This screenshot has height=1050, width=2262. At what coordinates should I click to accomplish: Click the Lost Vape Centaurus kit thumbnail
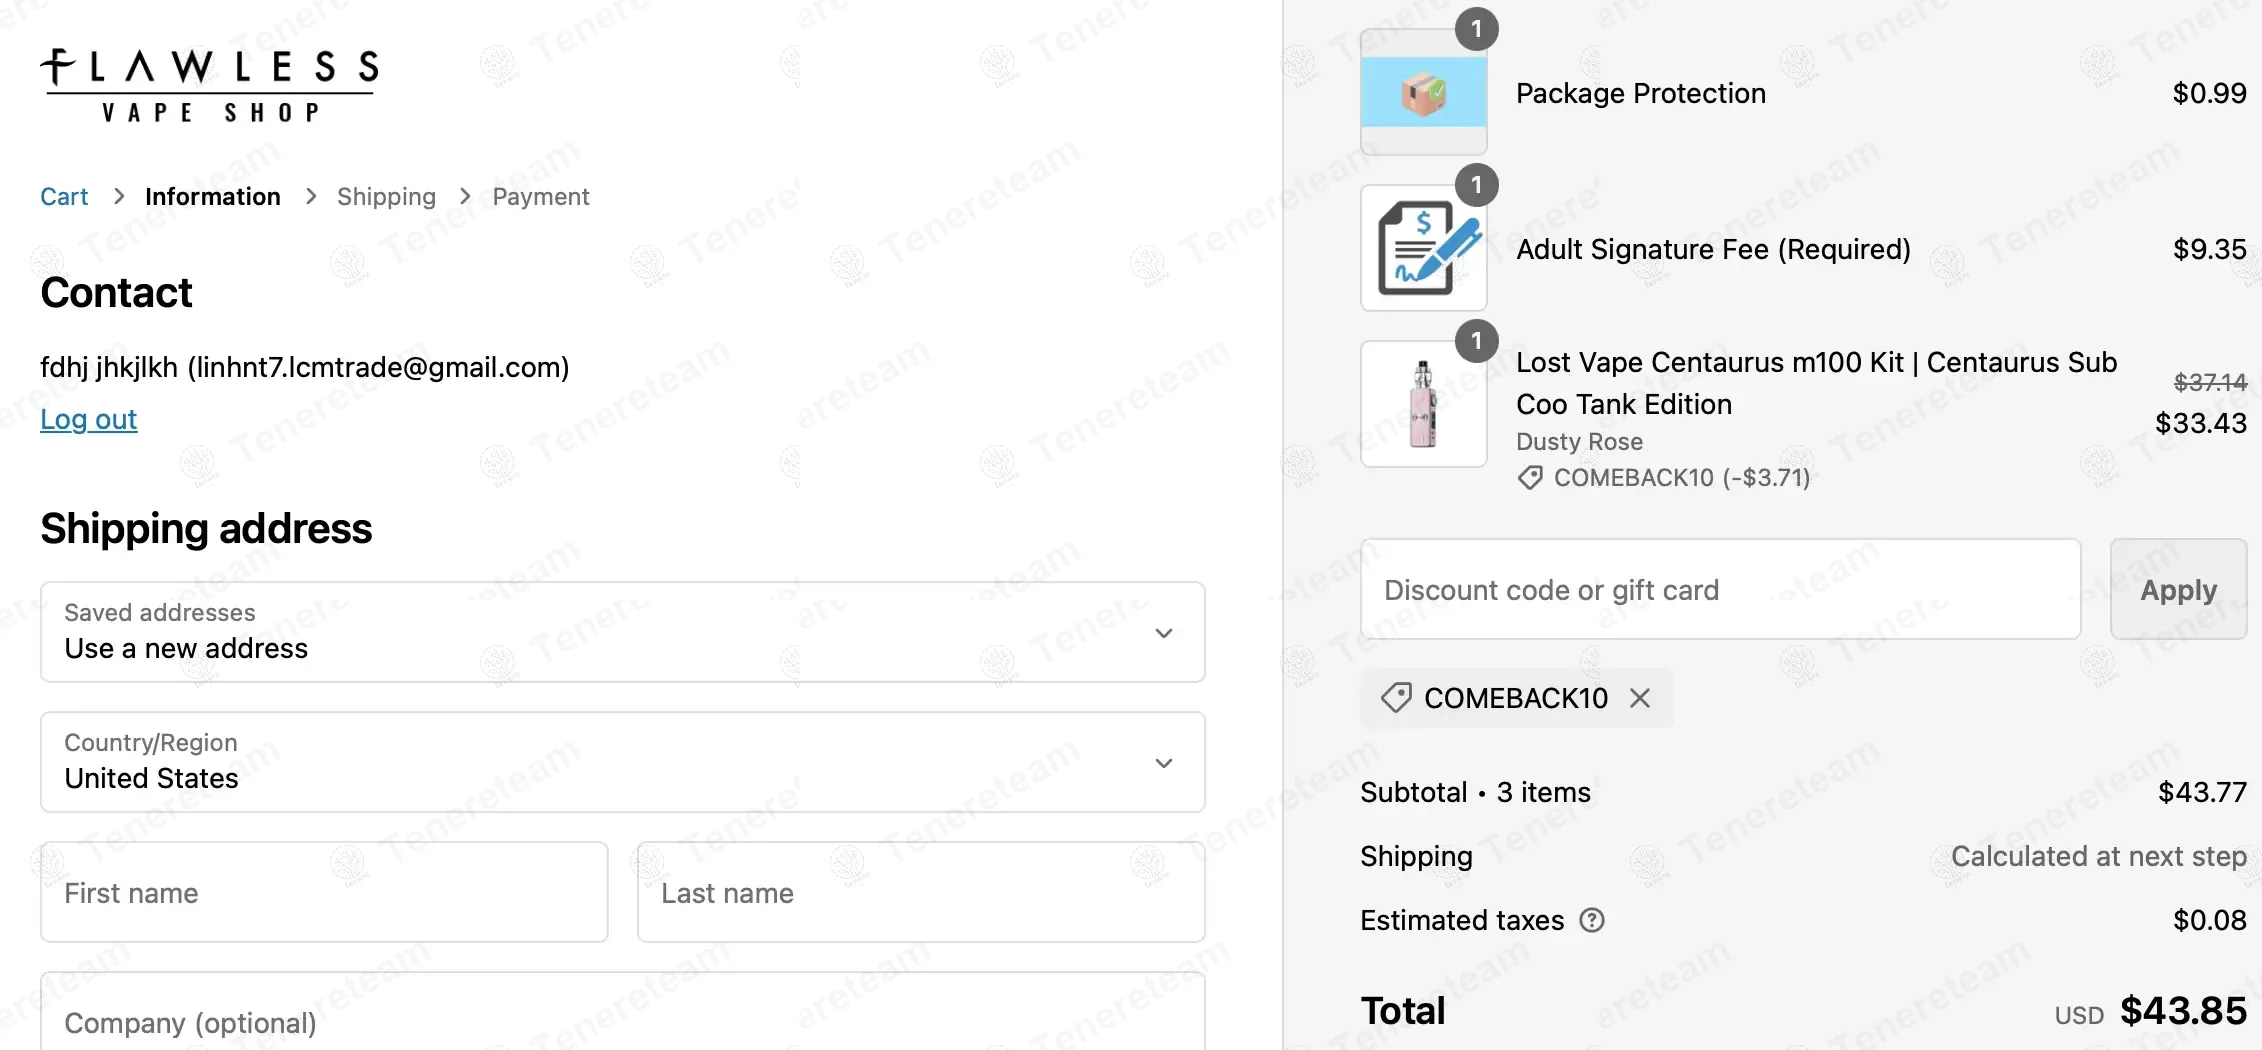pos(1423,404)
